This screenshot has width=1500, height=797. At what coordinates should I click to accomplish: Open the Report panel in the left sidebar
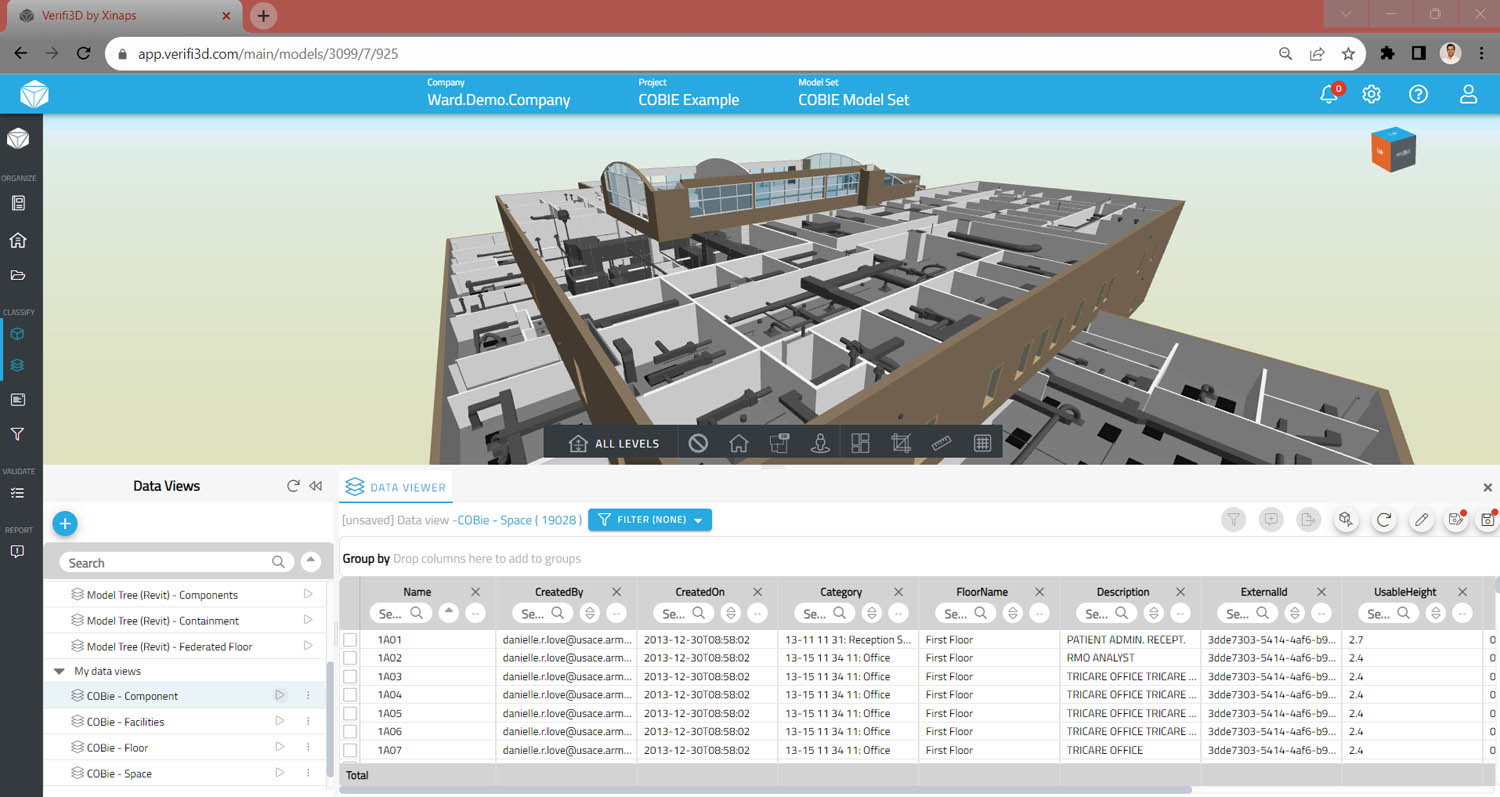coord(18,551)
